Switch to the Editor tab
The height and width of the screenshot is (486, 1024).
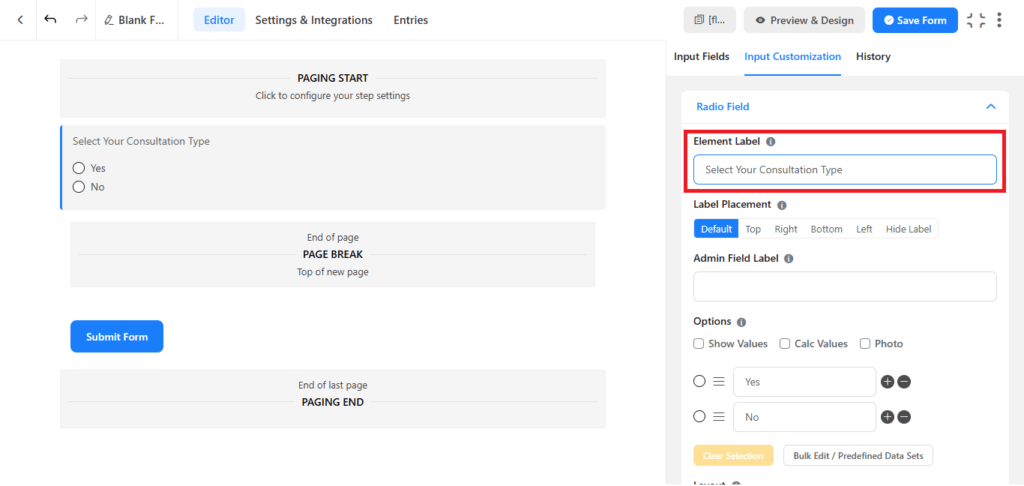[x=219, y=20]
